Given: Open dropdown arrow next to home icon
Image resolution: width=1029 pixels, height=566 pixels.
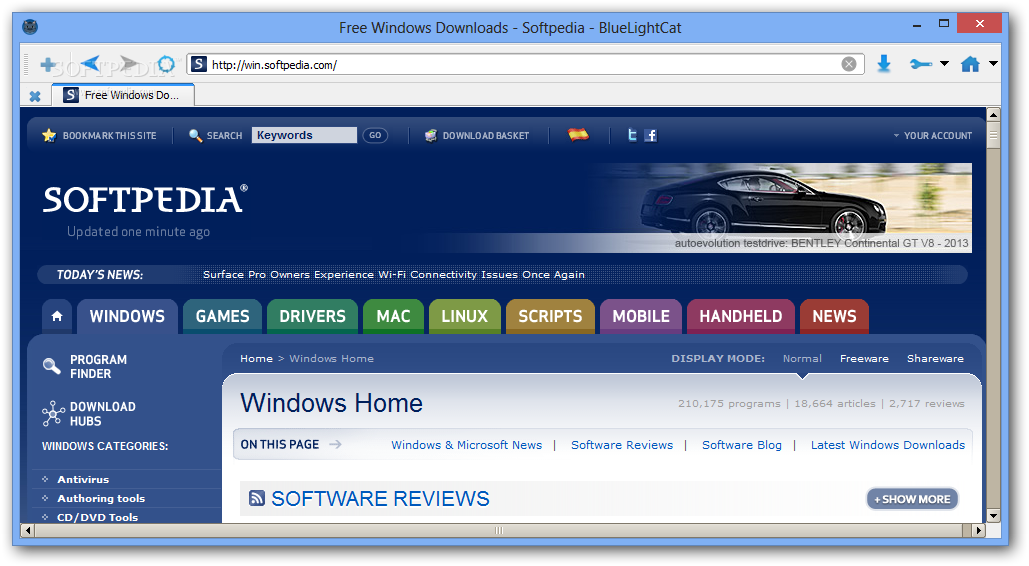Looking at the screenshot, I should click(x=993, y=64).
